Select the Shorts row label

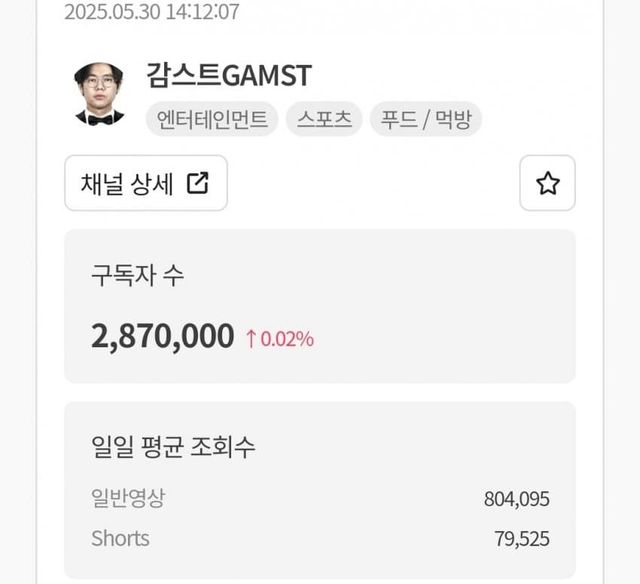120,538
